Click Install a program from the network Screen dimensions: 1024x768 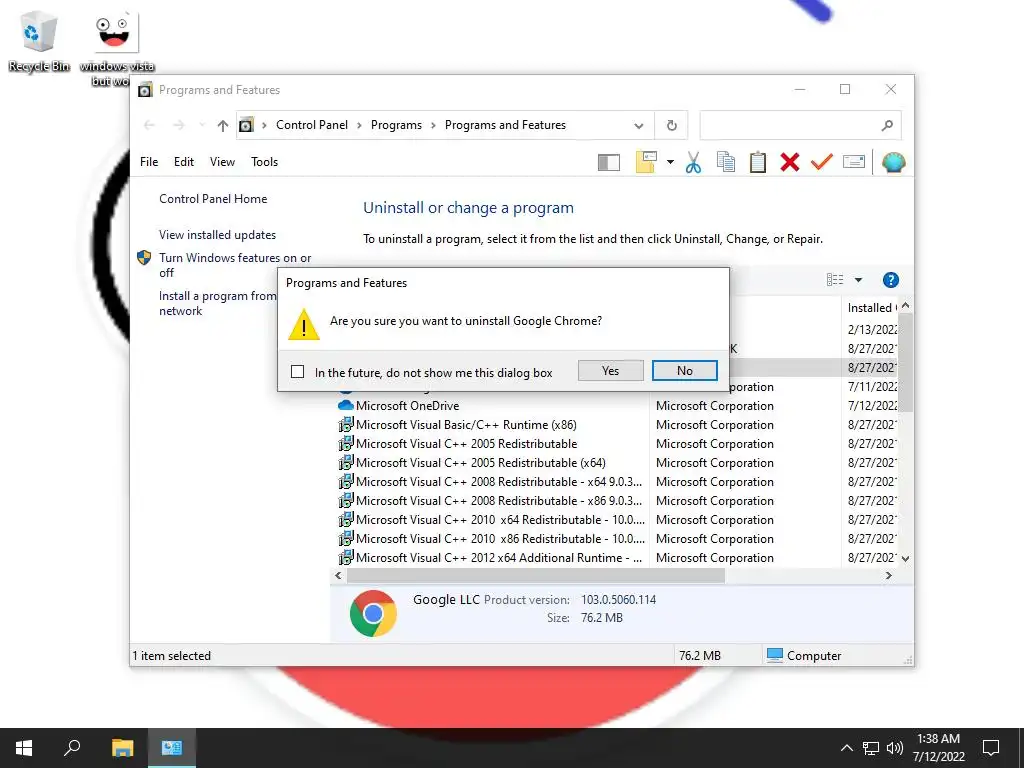pyautogui.click(x=217, y=304)
